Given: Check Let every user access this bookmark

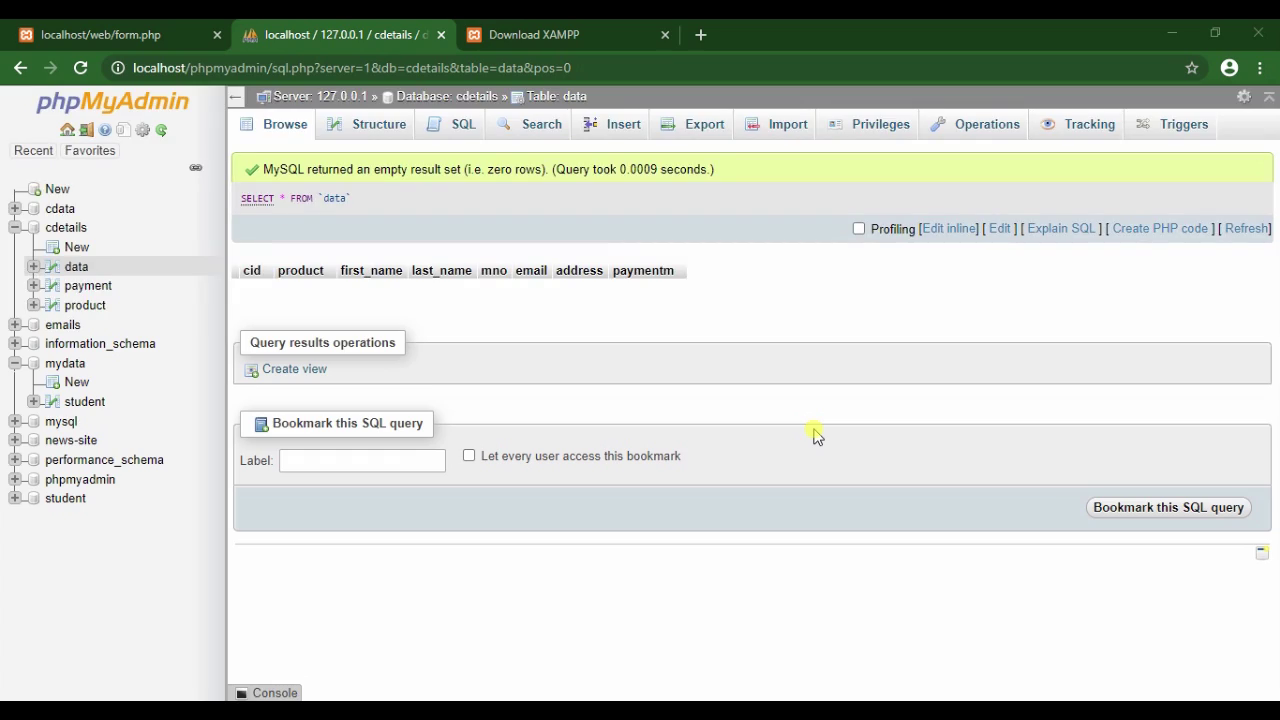Looking at the screenshot, I should pos(469,456).
